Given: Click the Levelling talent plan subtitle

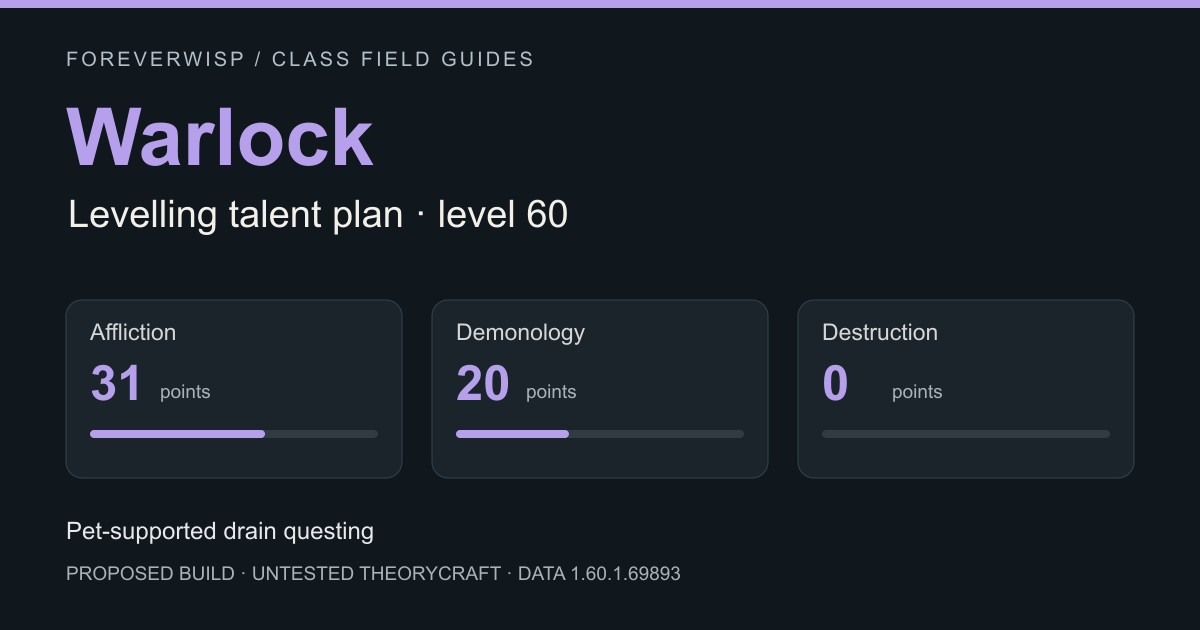Looking at the screenshot, I should (x=318, y=214).
